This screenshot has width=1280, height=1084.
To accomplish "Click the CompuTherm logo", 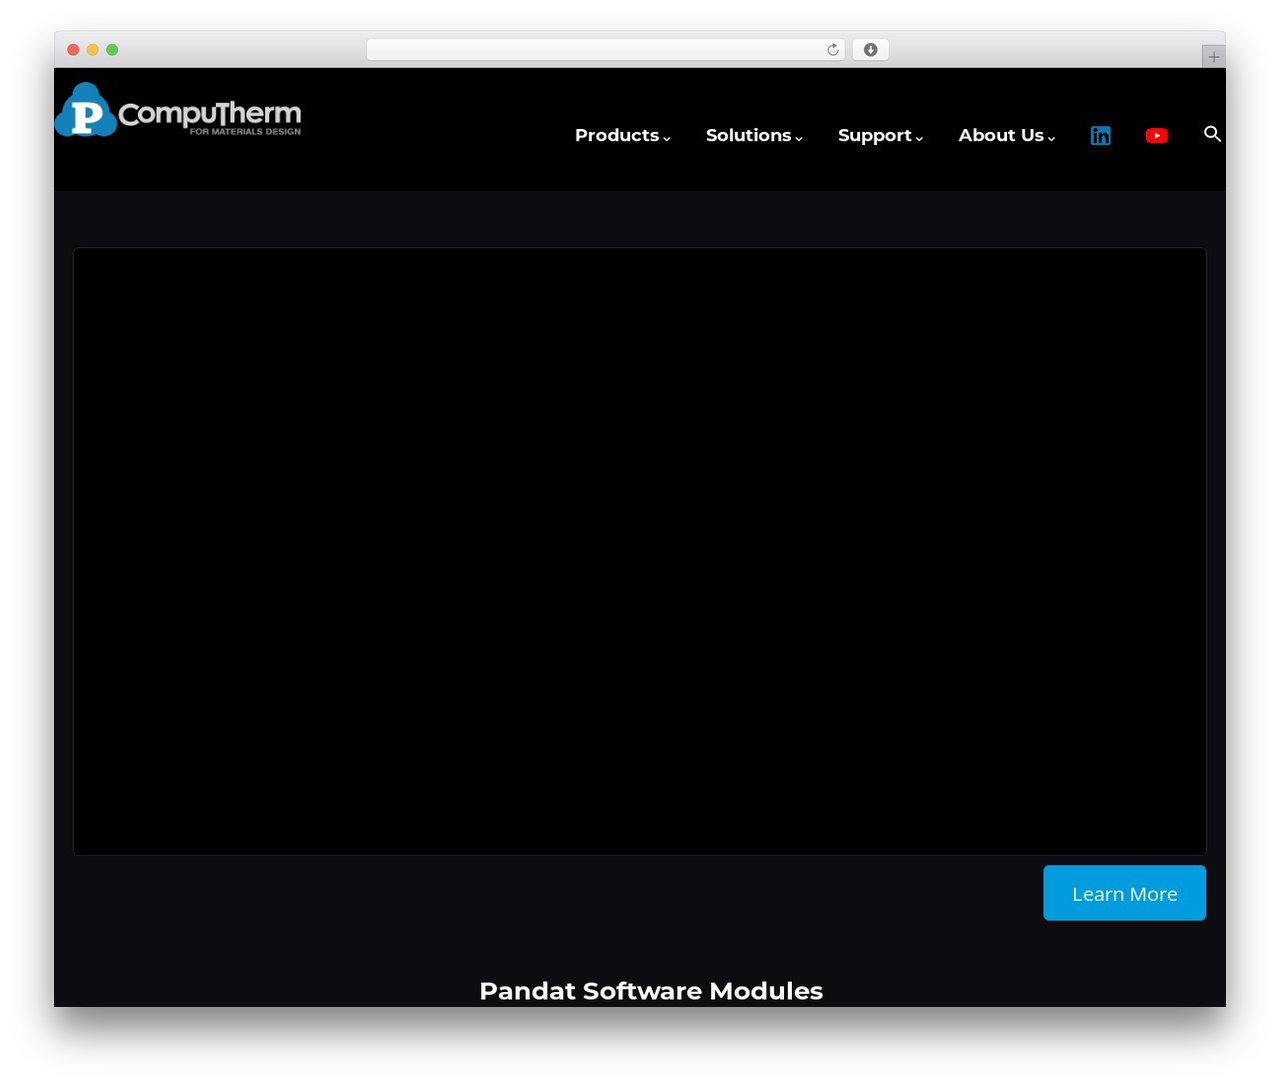I will point(178,110).
